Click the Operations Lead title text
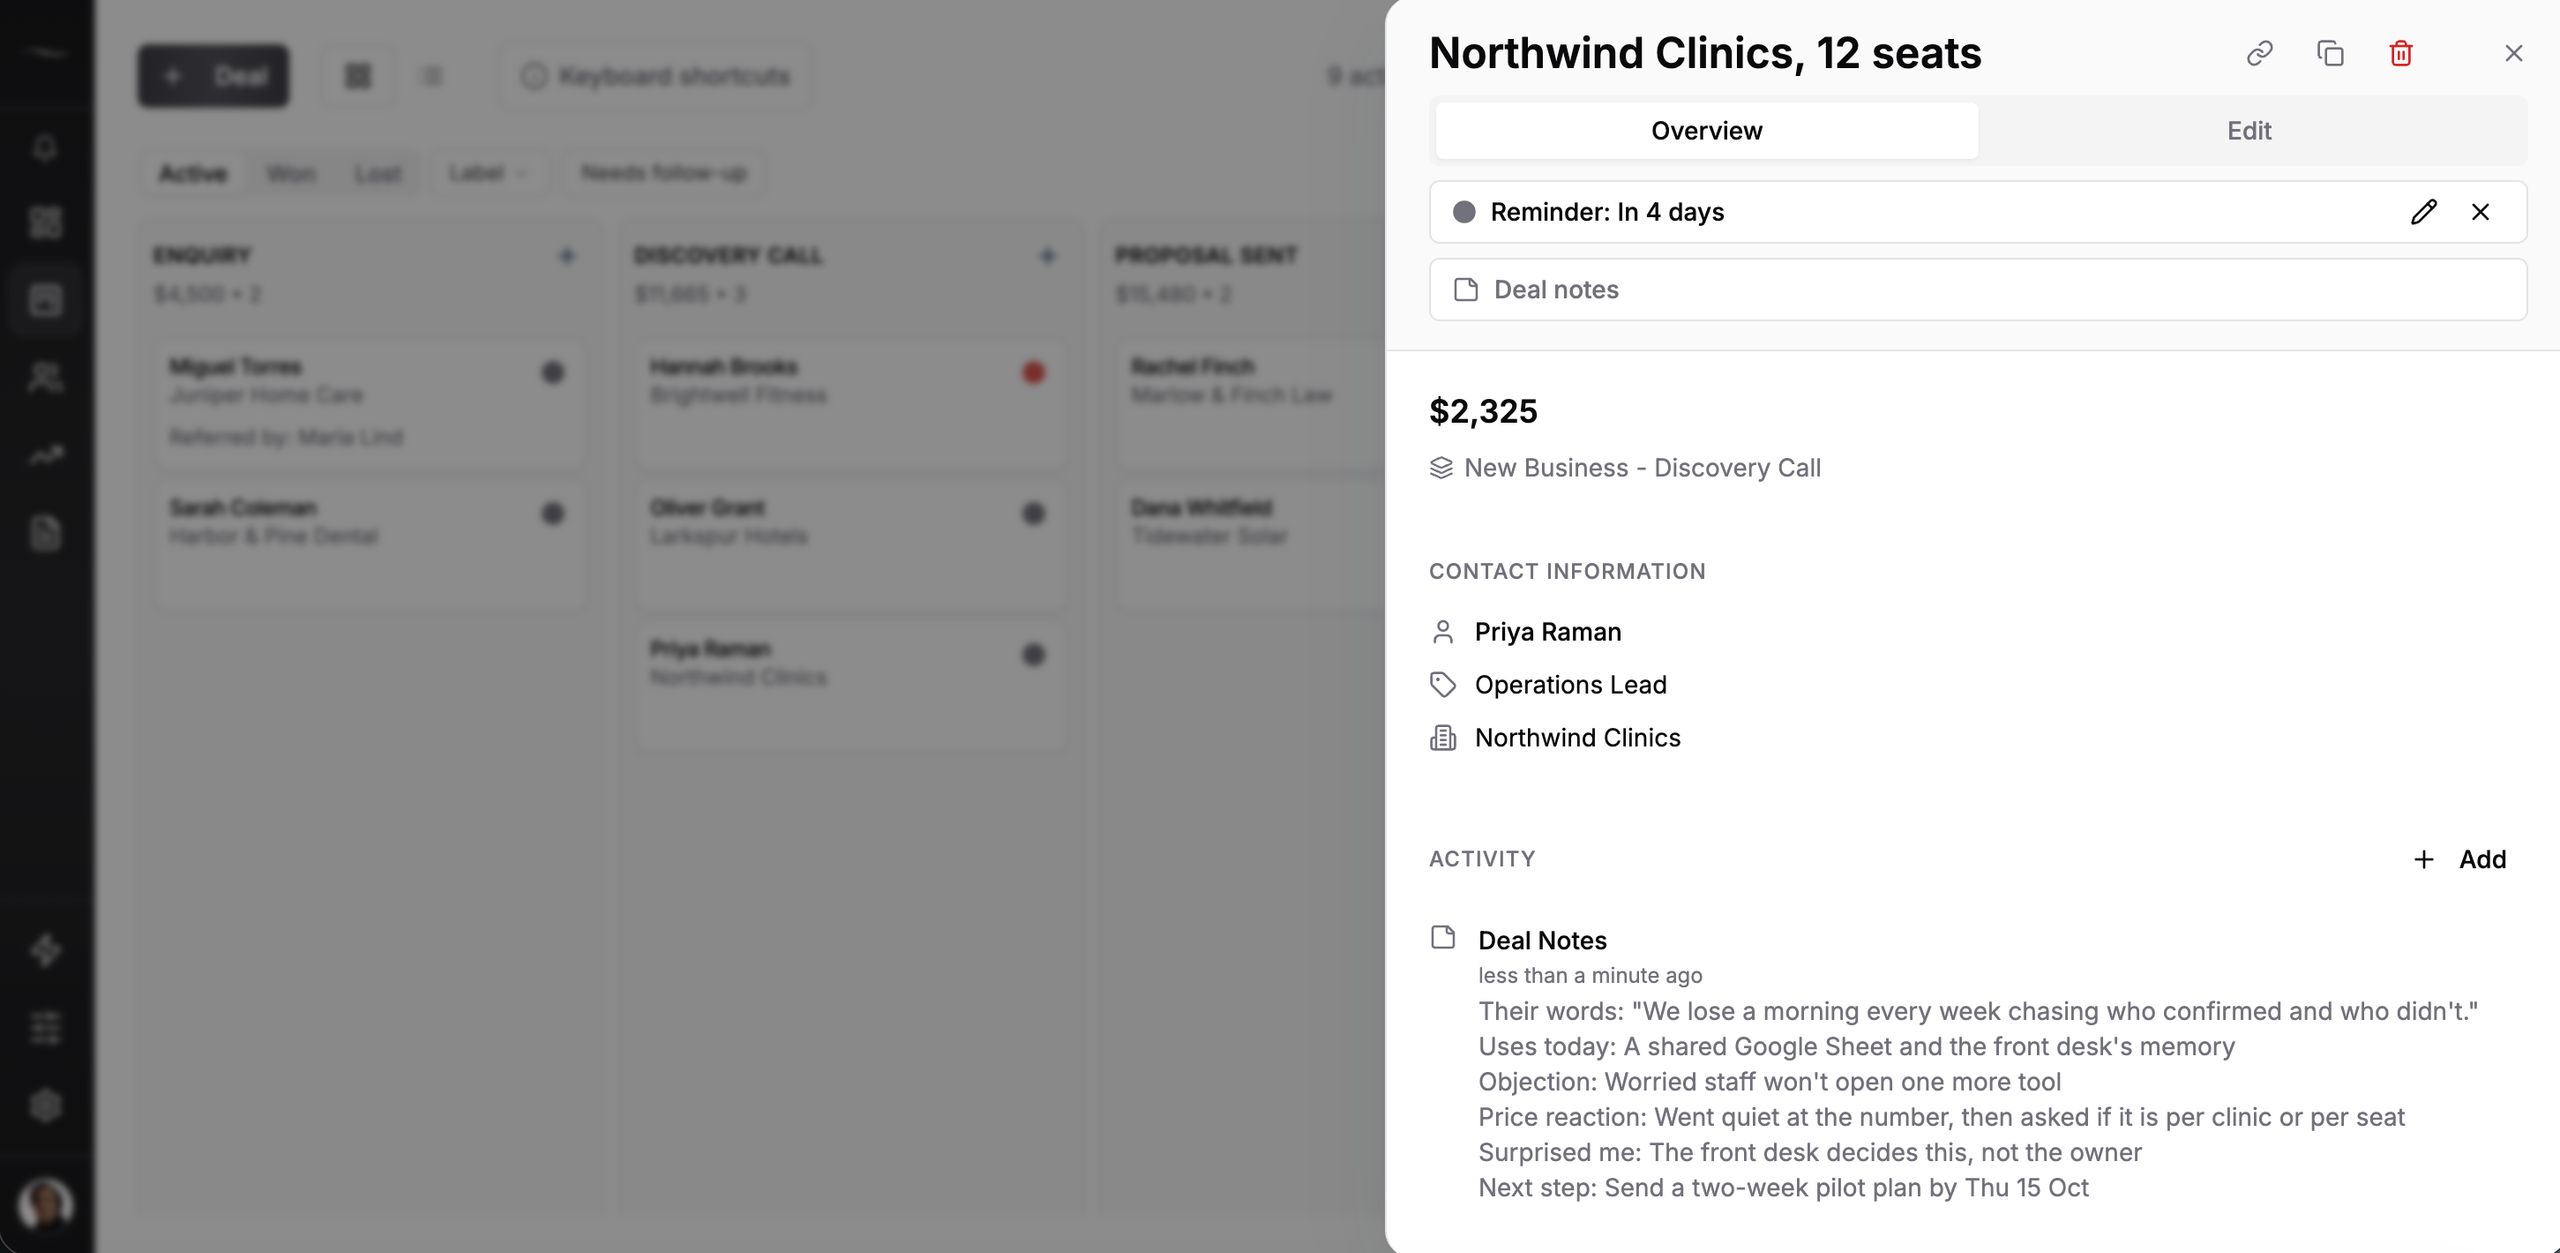This screenshot has height=1253, width=2560. 1570,685
